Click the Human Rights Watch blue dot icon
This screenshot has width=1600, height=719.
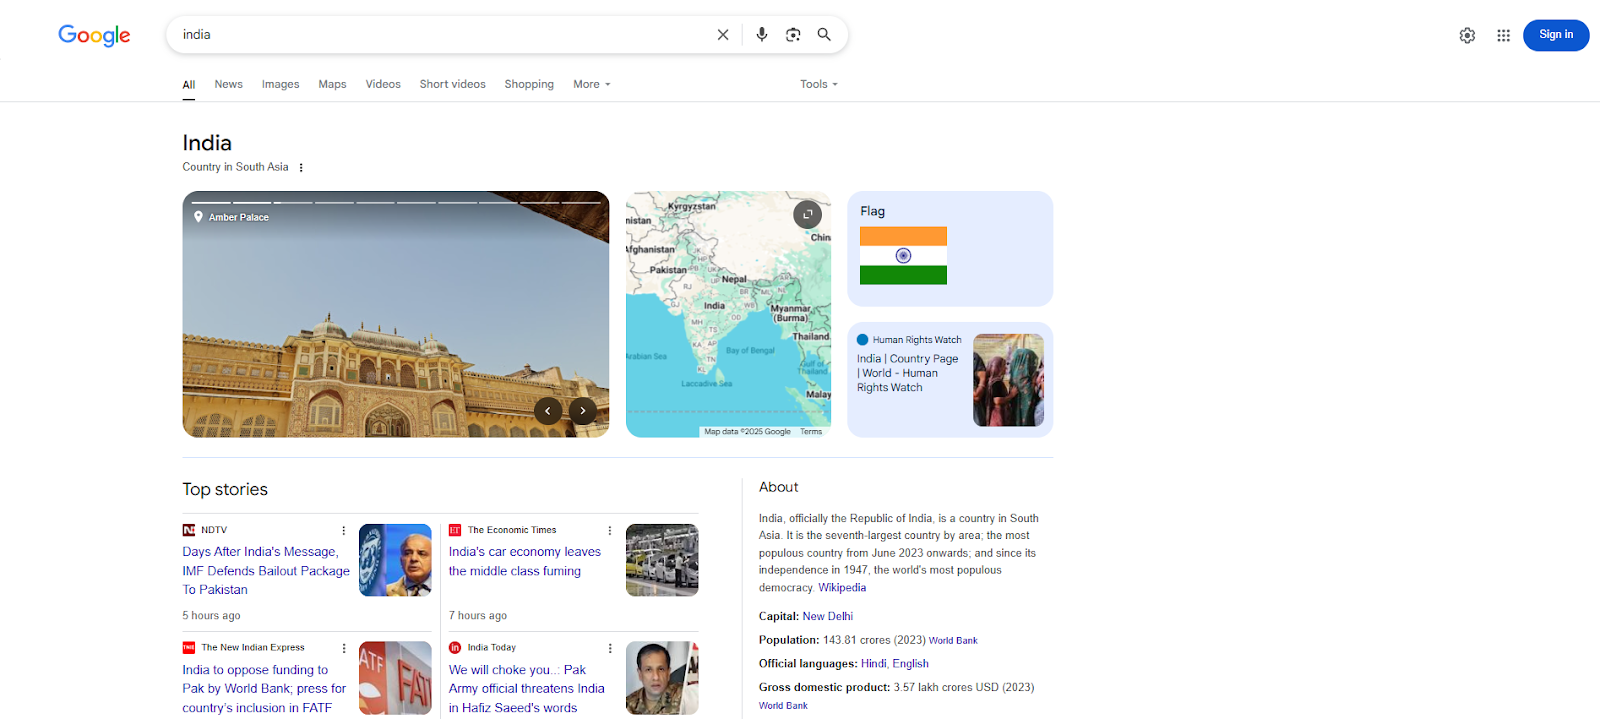pyautogui.click(x=862, y=340)
